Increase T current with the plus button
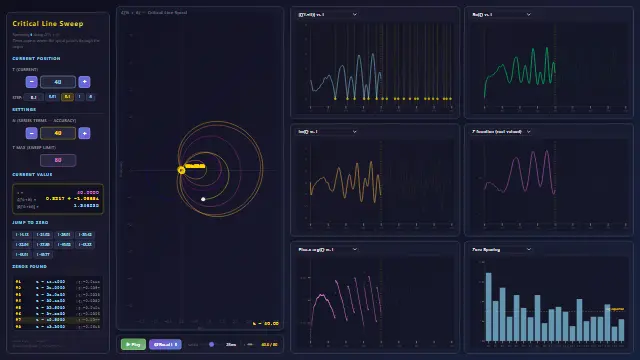 click(x=84, y=82)
